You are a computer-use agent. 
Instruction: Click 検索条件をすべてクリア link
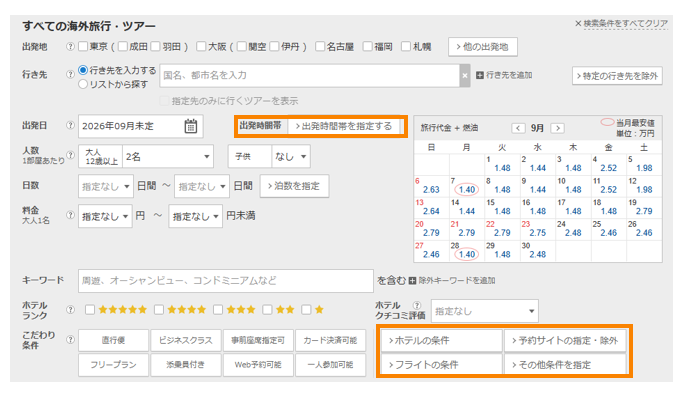click(625, 23)
